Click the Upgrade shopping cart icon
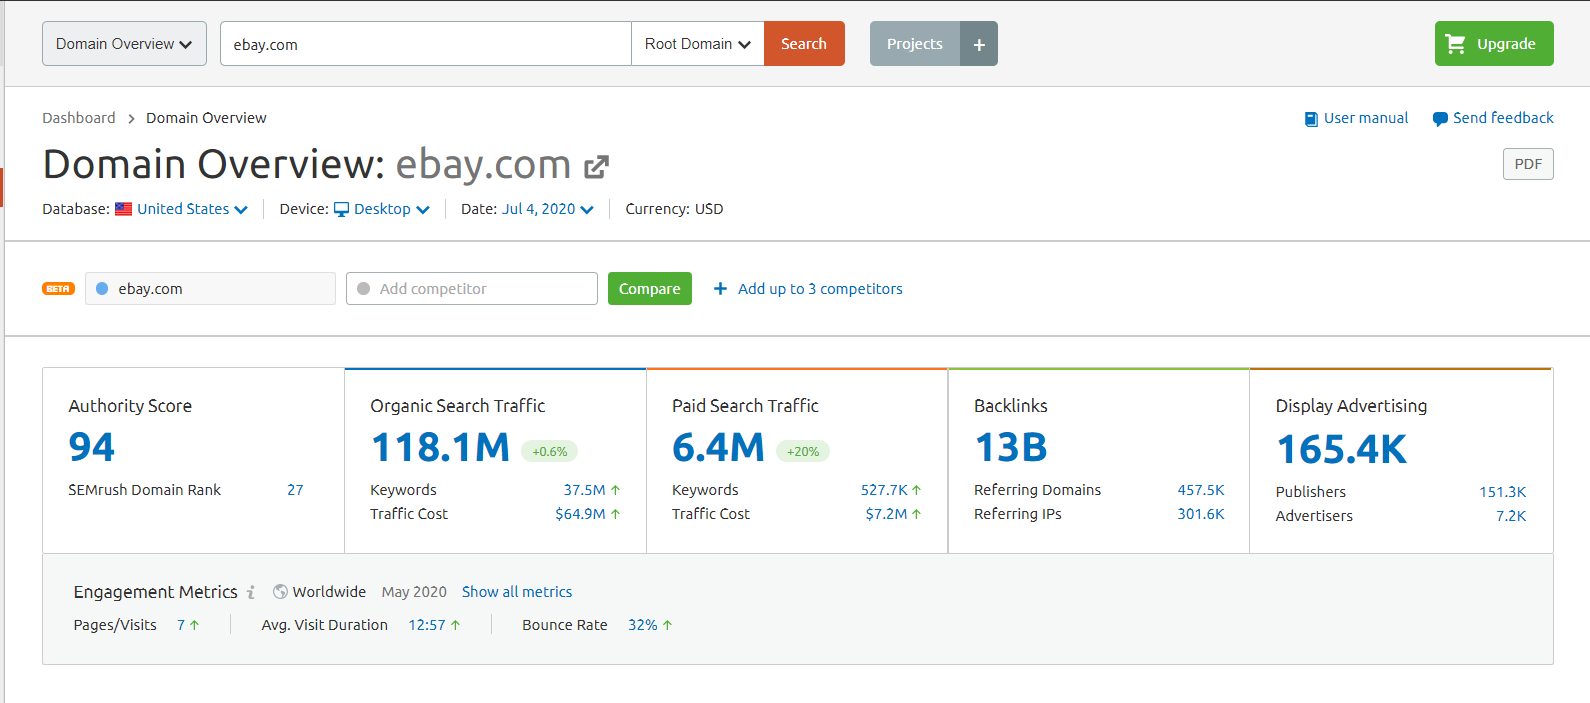1590x703 pixels. 1456,44
